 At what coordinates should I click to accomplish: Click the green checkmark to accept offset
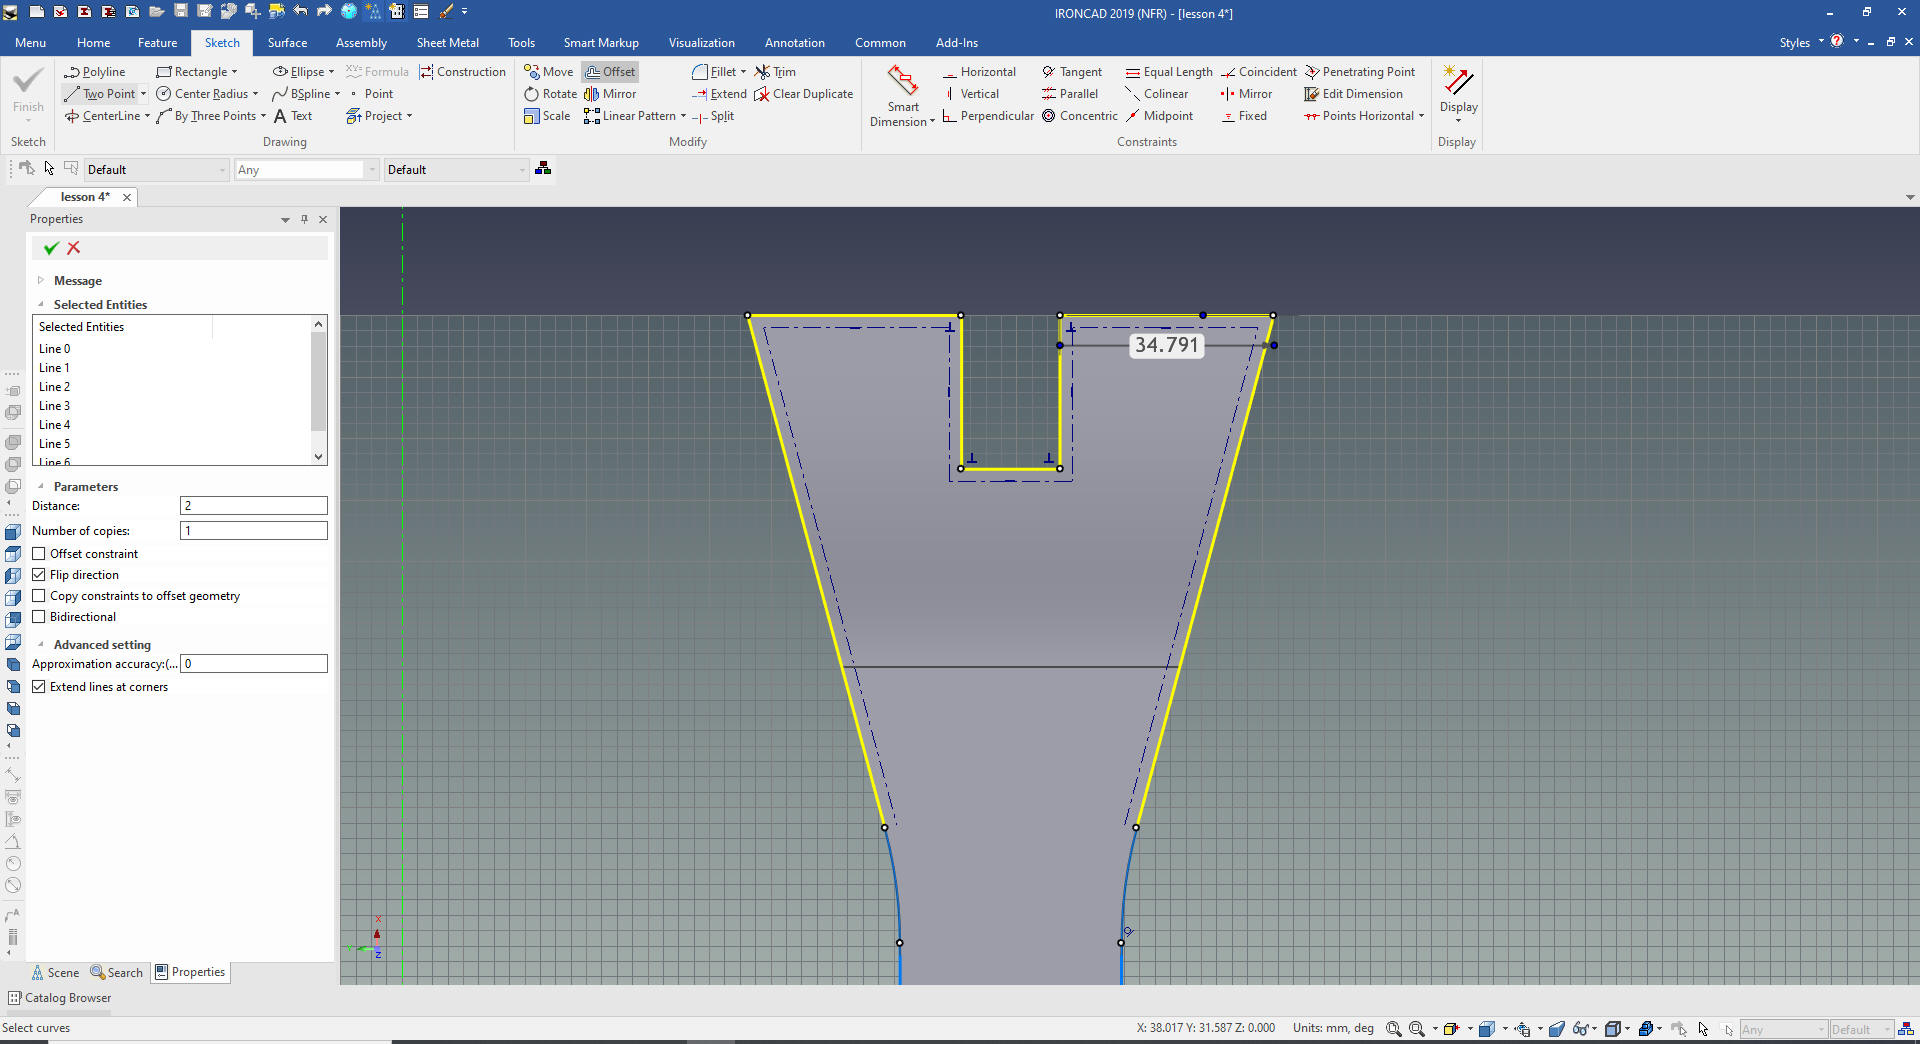pos(51,248)
